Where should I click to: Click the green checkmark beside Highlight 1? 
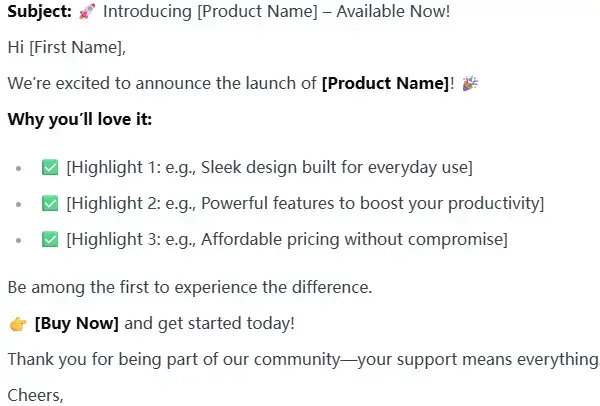pyautogui.click(x=50, y=167)
